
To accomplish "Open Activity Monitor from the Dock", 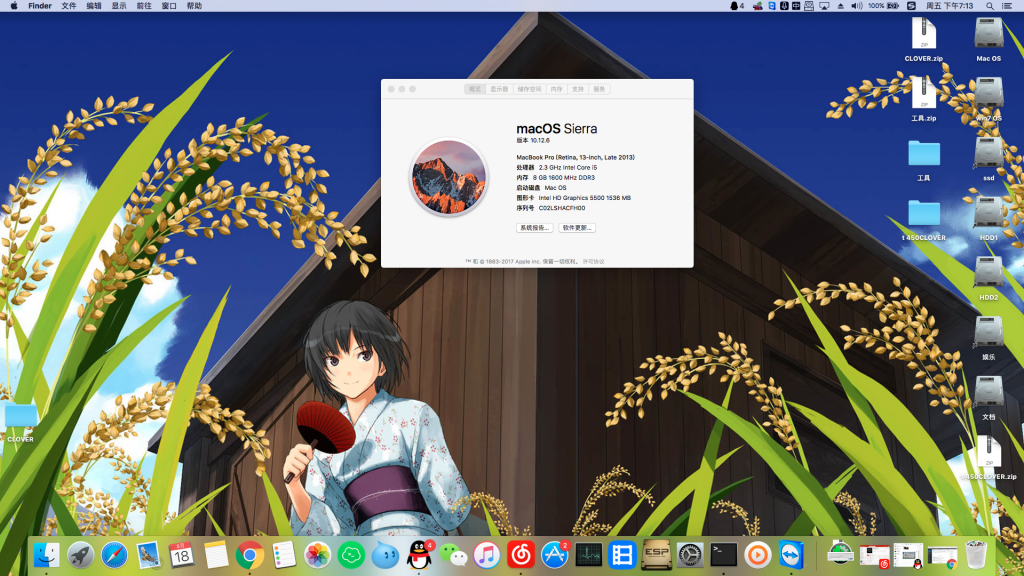I will tap(588, 555).
